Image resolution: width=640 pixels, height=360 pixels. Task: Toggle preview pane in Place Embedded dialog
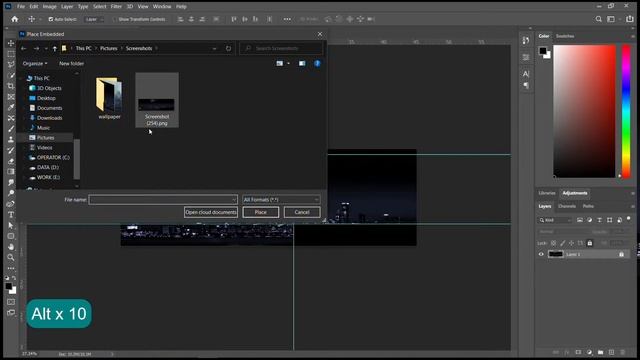[302, 64]
